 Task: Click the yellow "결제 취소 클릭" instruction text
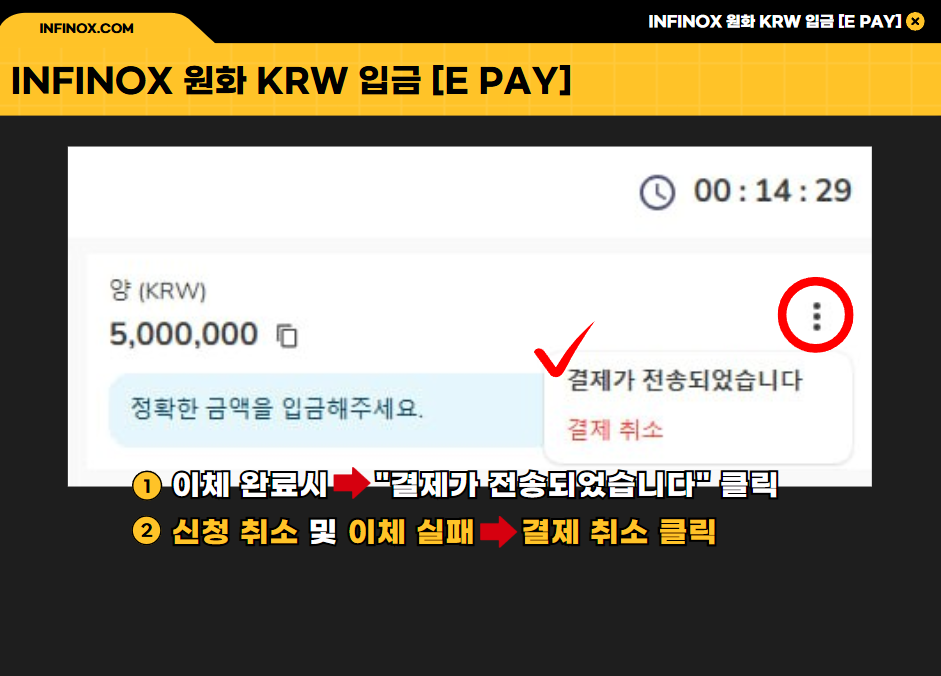pos(619,531)
